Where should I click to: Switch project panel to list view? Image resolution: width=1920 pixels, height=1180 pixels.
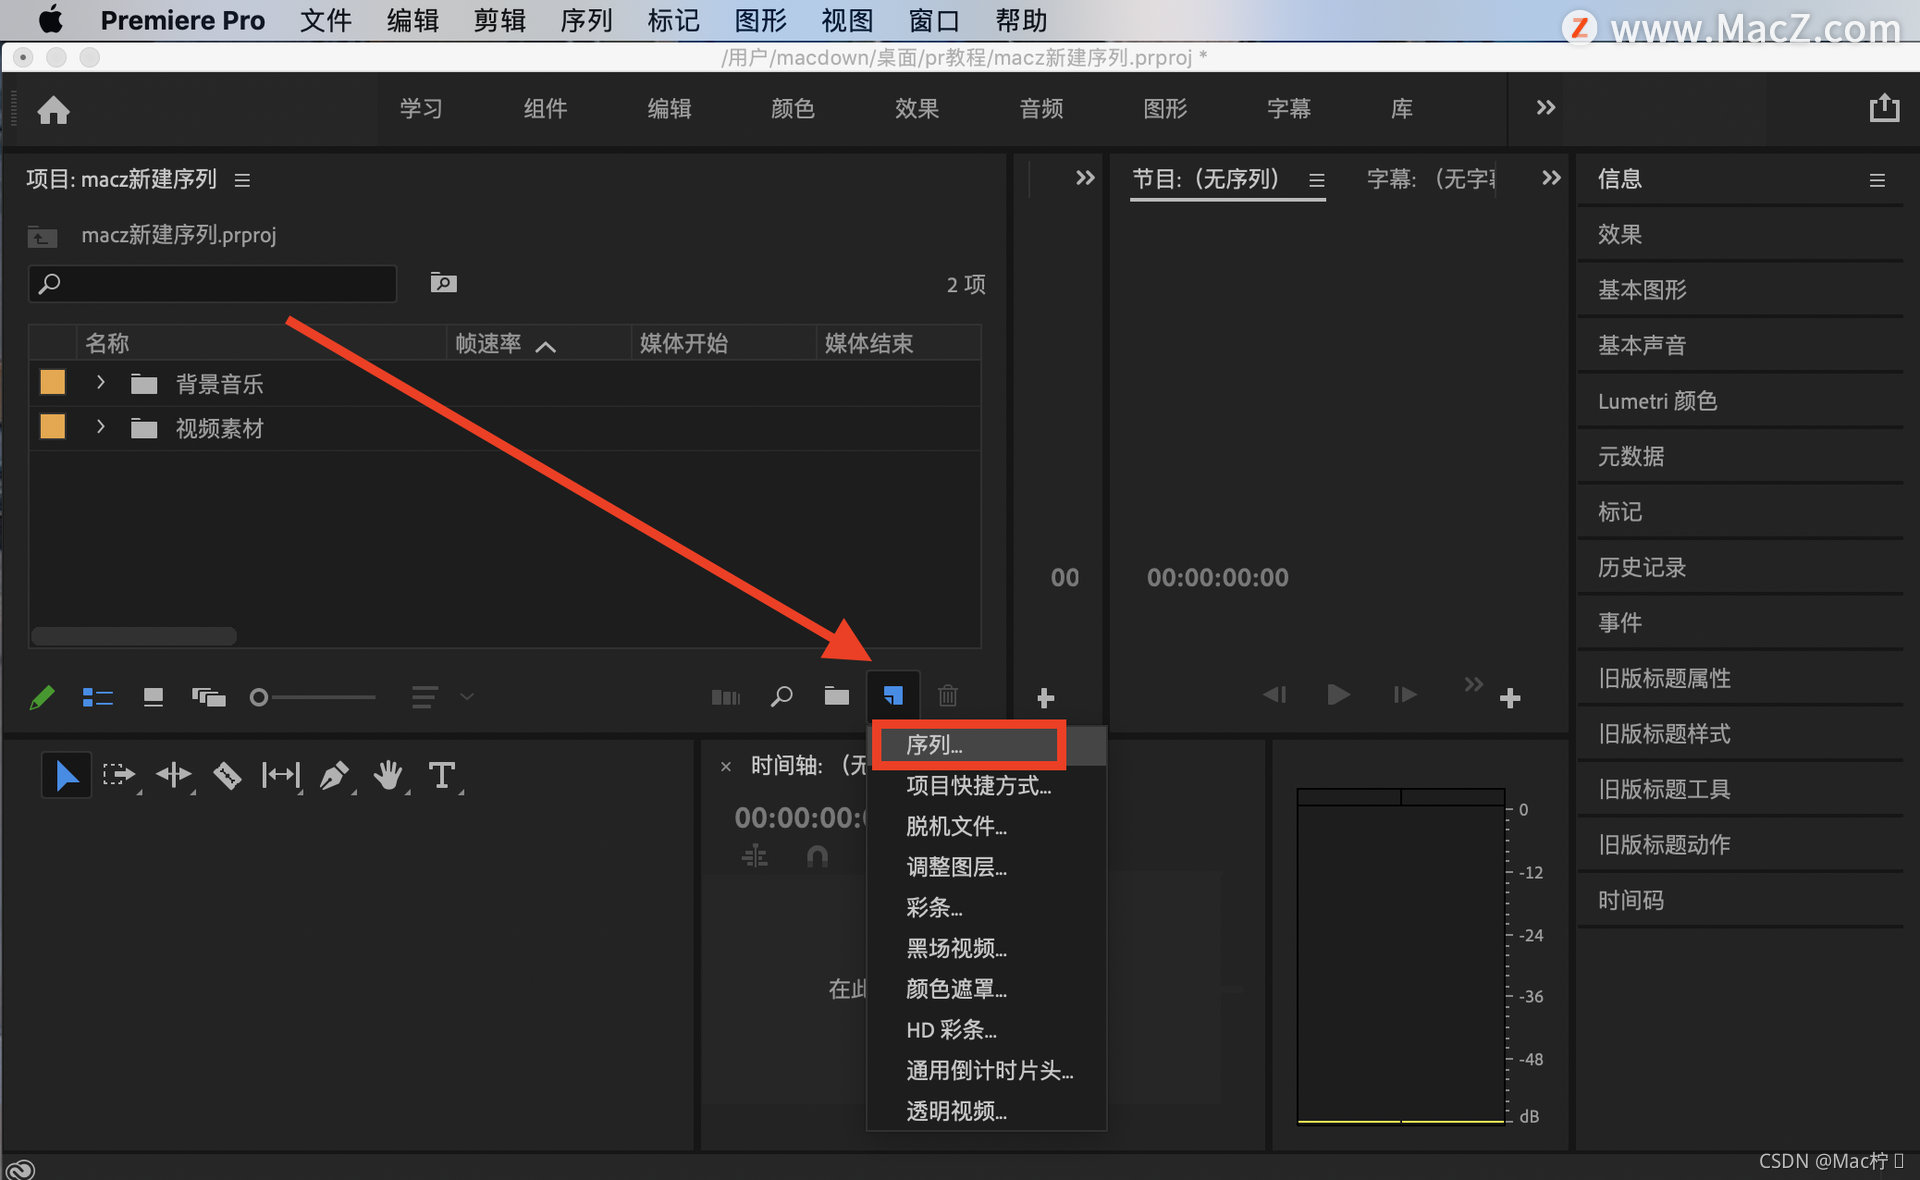97,697
